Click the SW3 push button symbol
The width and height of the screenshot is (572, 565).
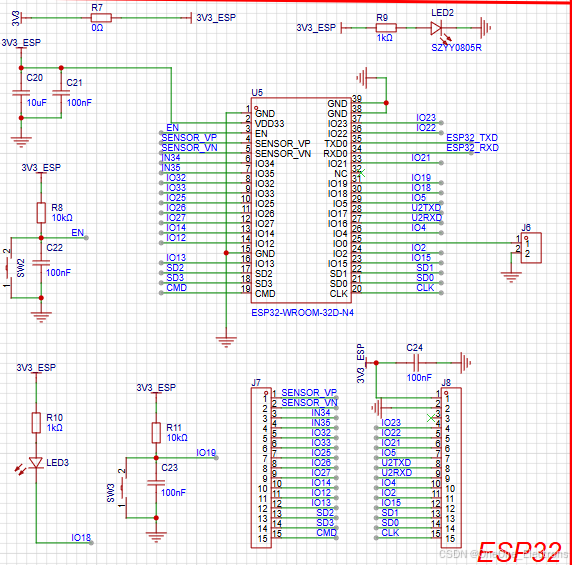[123, 488]
